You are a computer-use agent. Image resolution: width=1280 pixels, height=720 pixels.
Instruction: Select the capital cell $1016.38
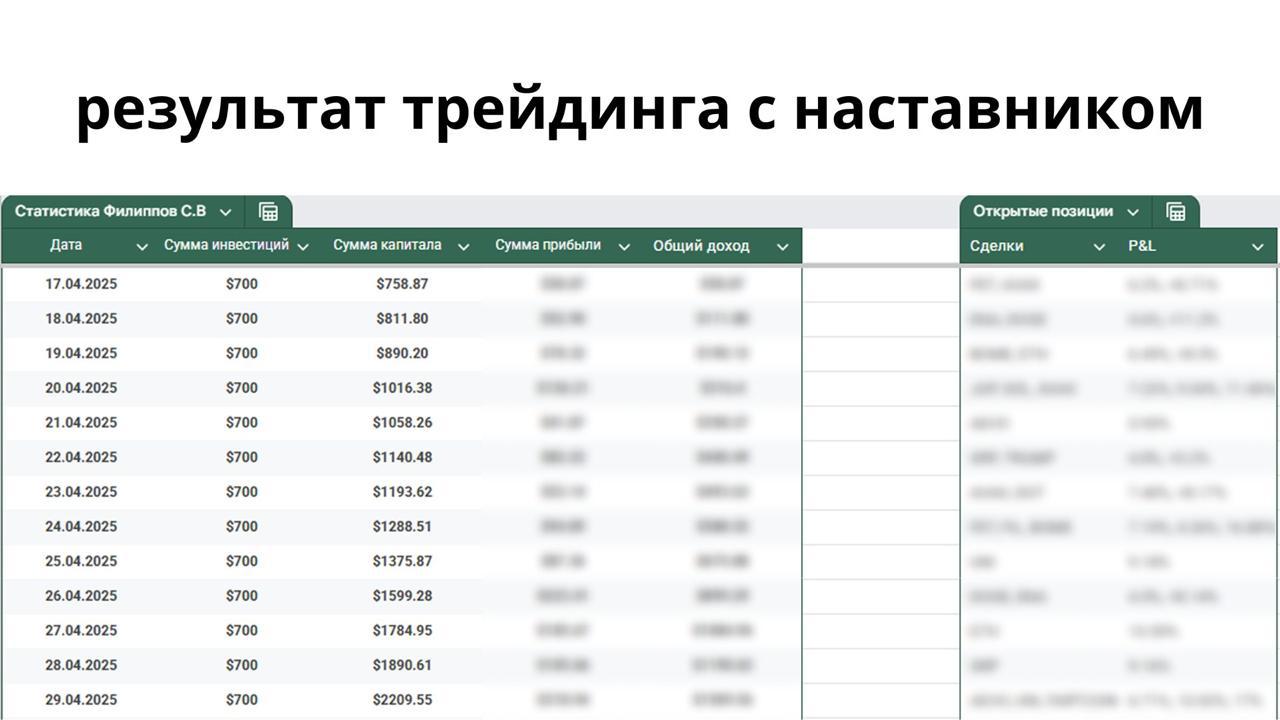[x=402, y=388]
